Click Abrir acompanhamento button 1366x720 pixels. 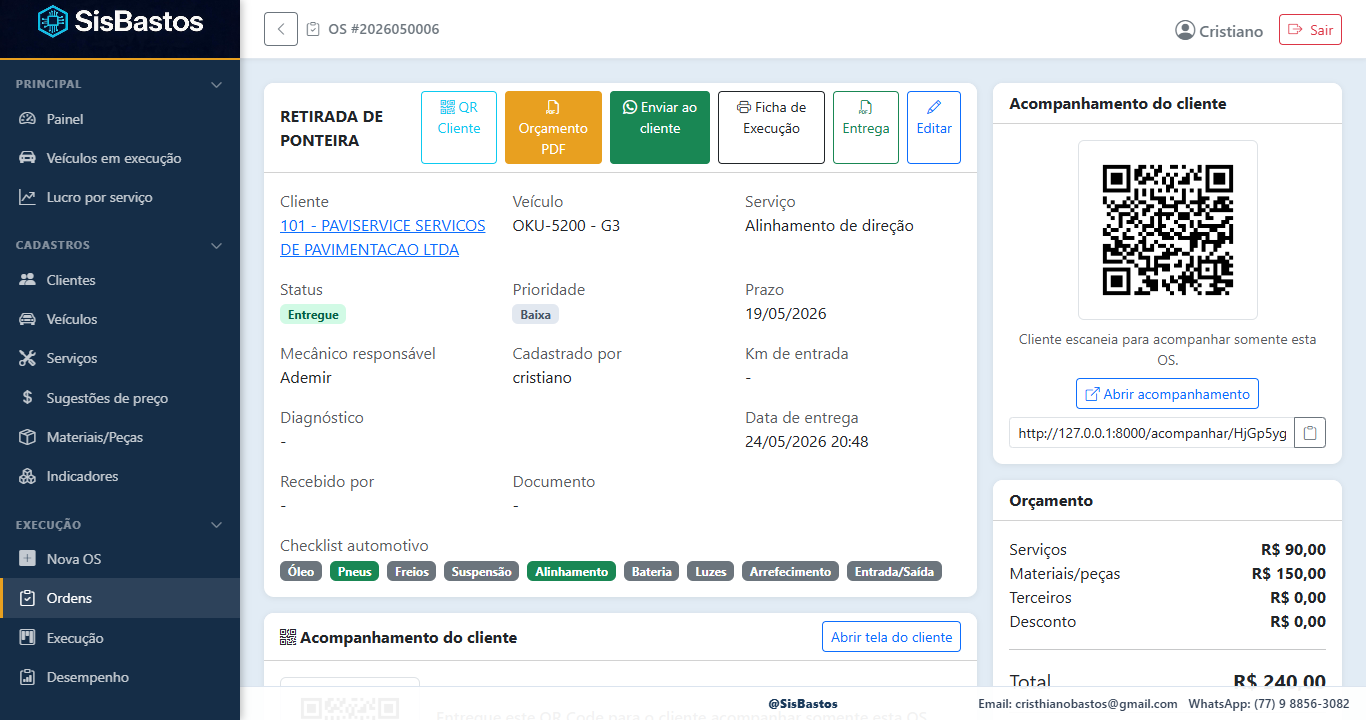[x=1167, y=394]
